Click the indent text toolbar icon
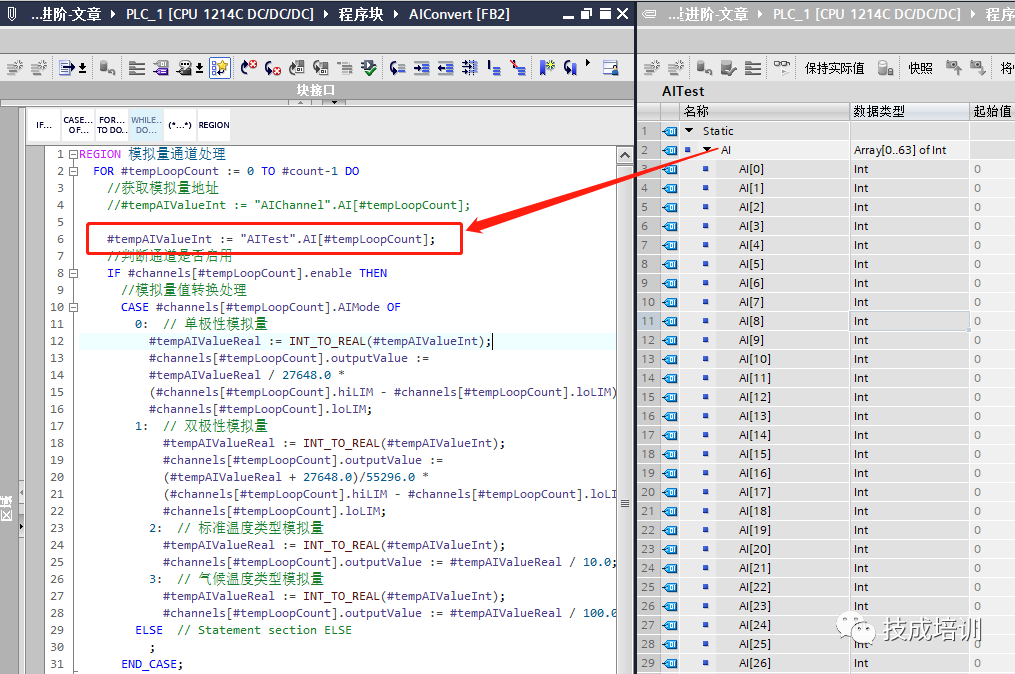This screenshot has height=674, width=1015. click(421, 67)
